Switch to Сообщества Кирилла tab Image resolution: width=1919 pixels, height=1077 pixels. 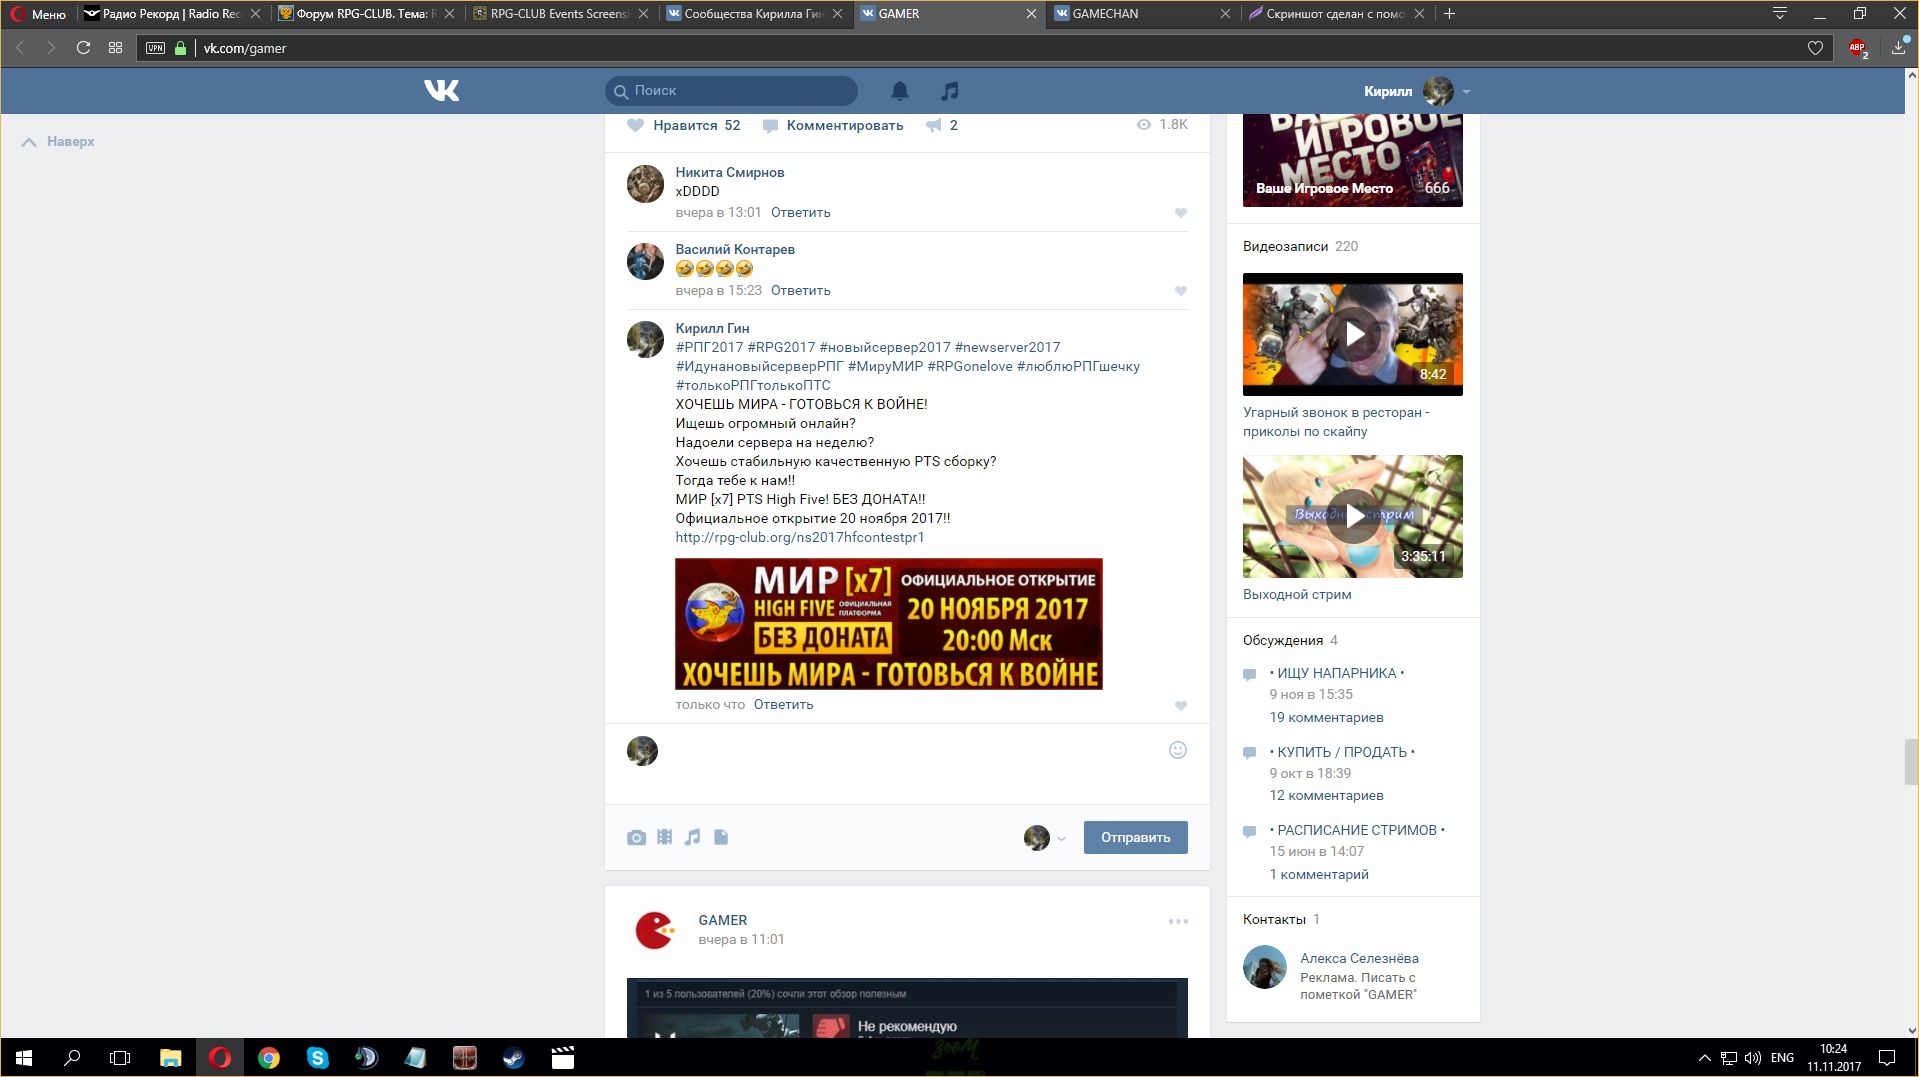pos(753,14)
